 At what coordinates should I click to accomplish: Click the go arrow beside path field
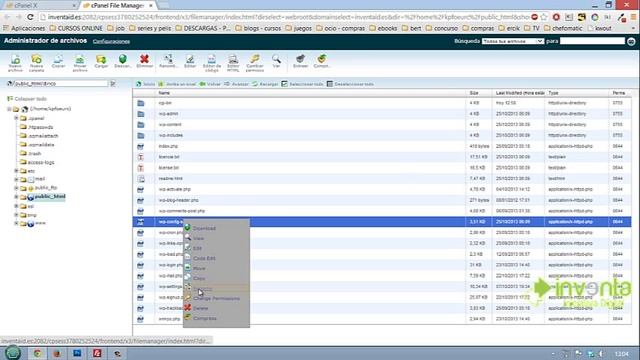coord(113,83)
